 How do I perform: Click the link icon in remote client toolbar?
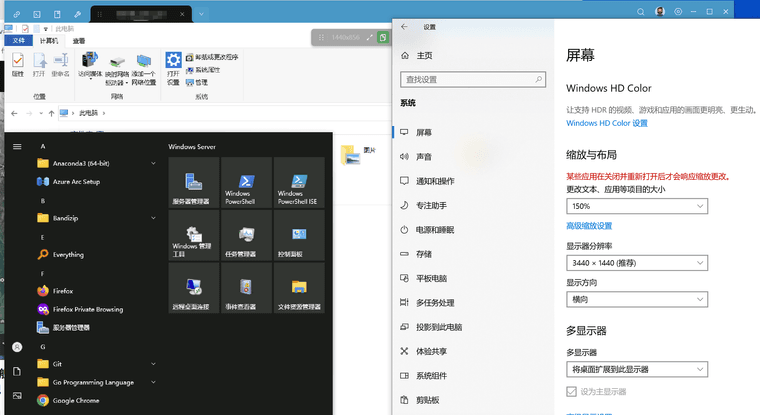[16, 14]
